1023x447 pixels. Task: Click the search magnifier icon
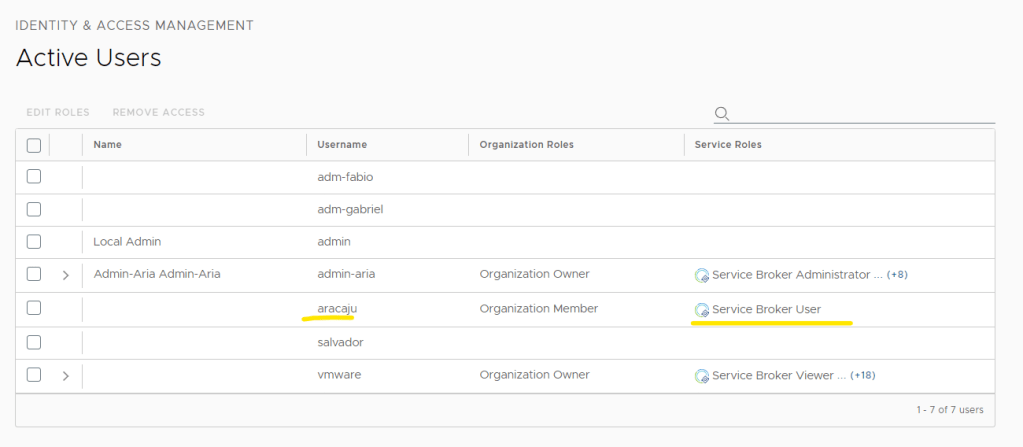click(x=722, y=113)
